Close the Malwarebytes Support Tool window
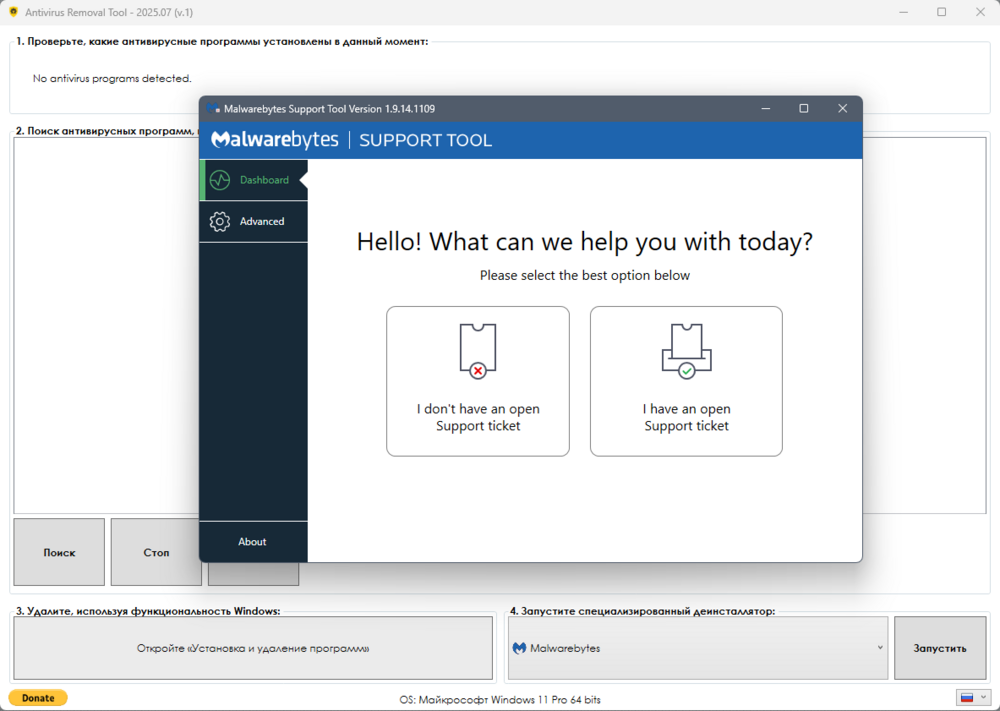Image resolution: width=1000 pixels, height=711 pixels. click(842, 108)
